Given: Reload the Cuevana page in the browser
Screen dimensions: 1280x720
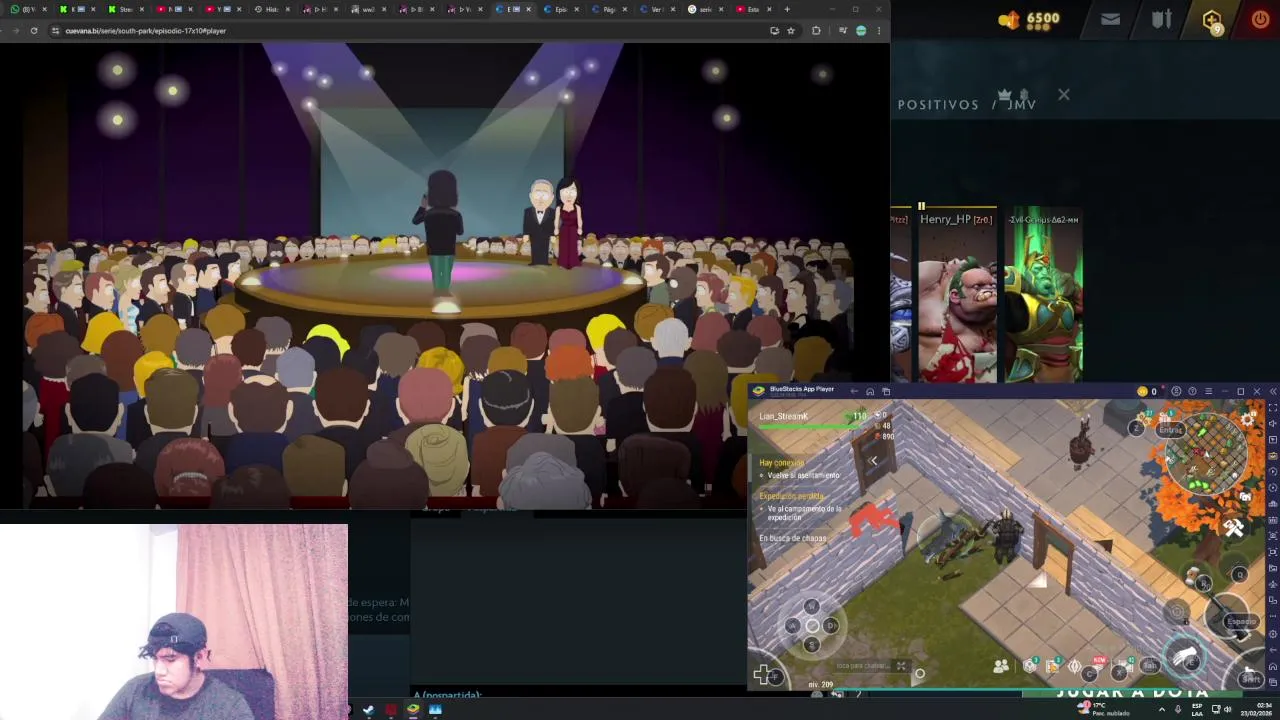Looking at the screenshot, I should coord(34,31).
